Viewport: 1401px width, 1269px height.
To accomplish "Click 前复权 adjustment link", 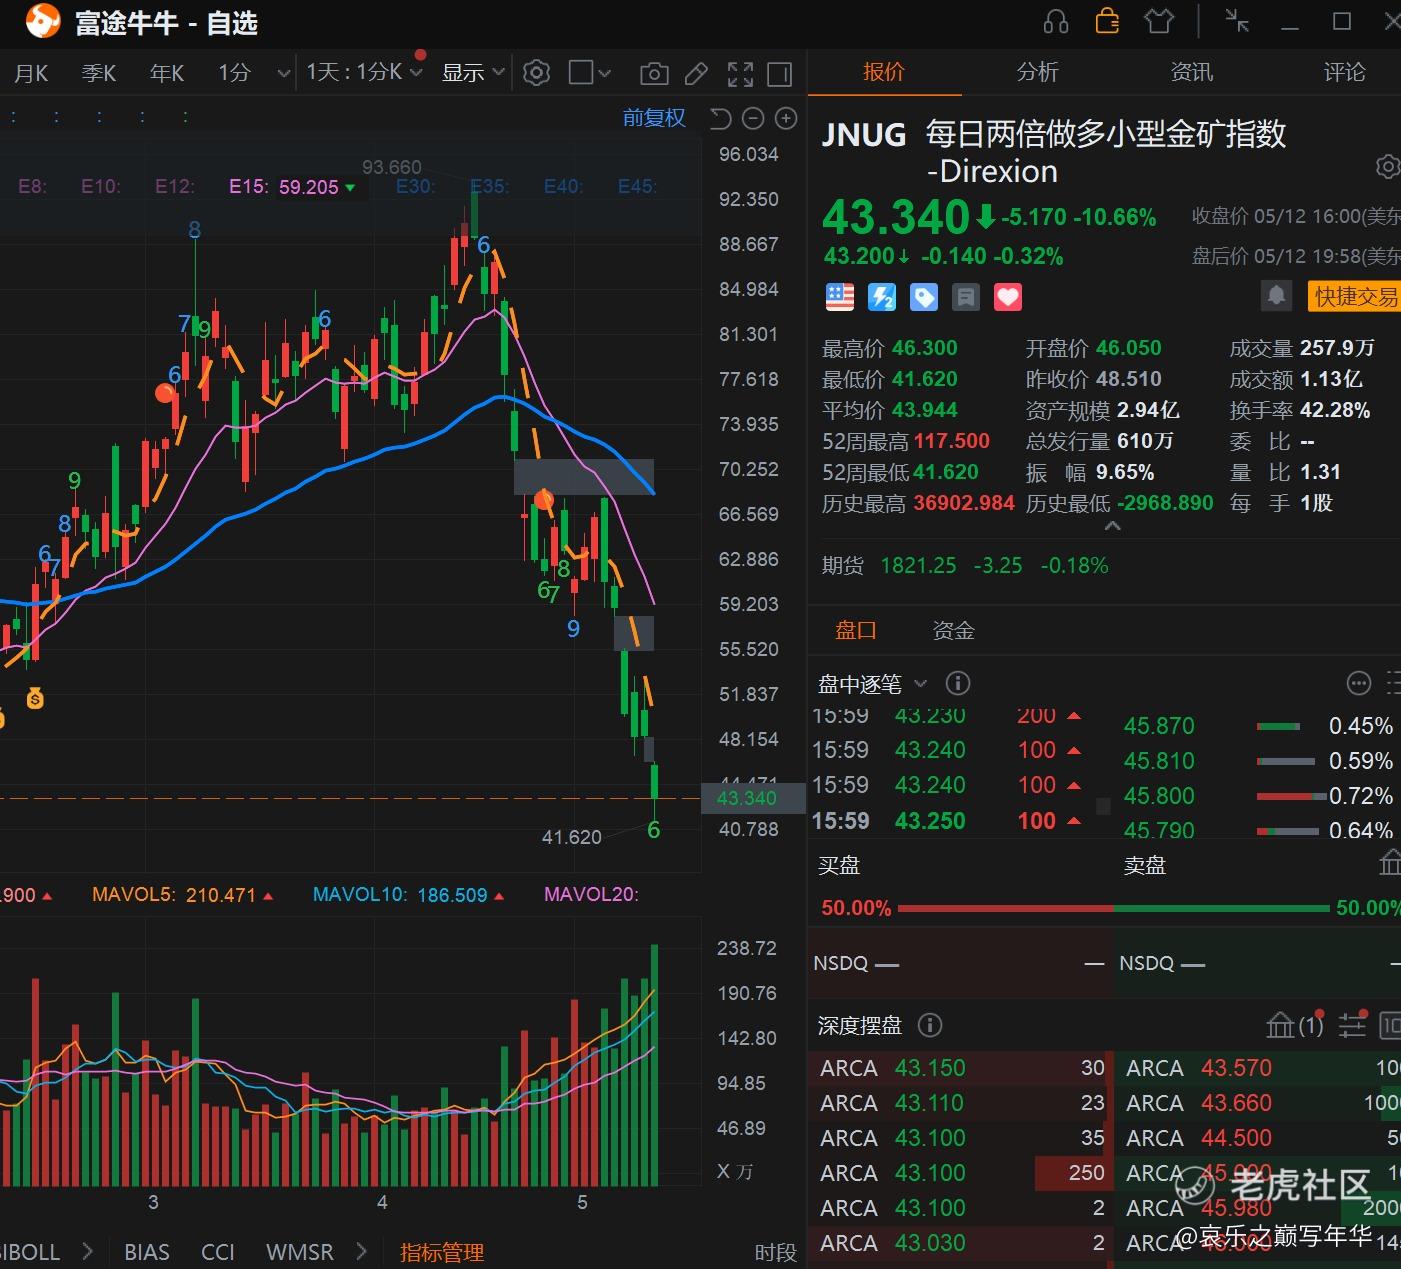I will click(654, 118).
